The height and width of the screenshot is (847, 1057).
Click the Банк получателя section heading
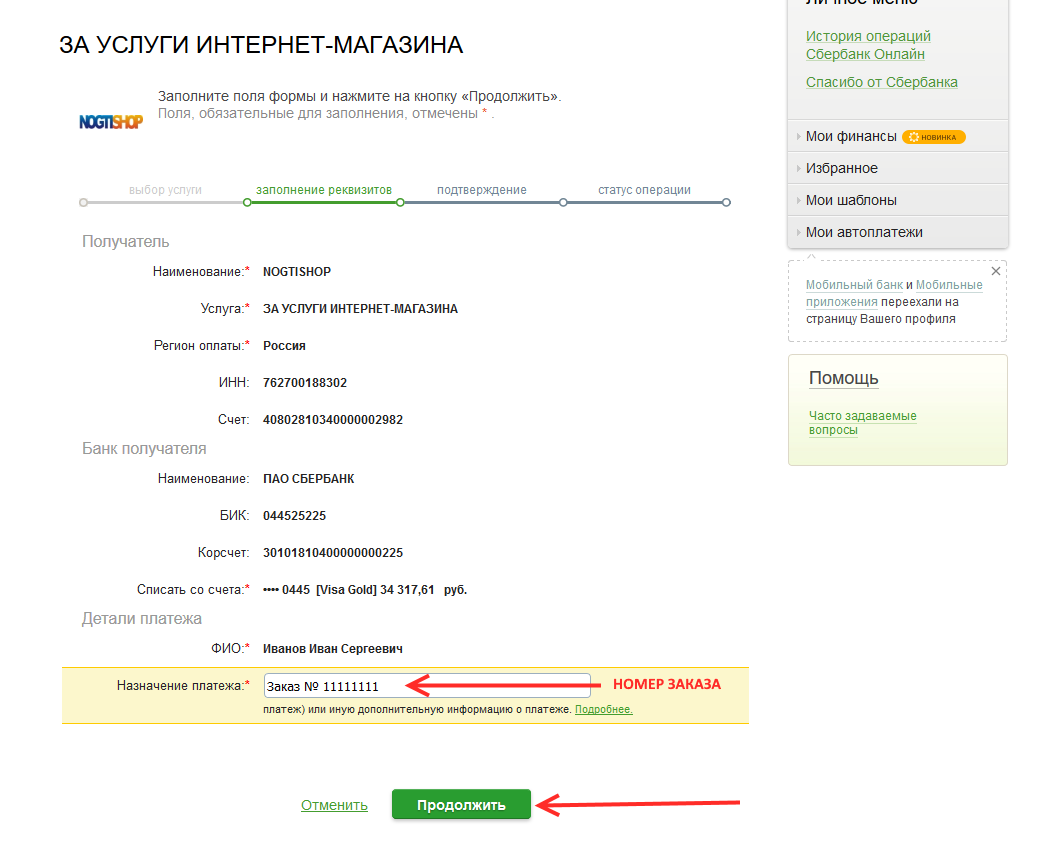coord(144,448)
